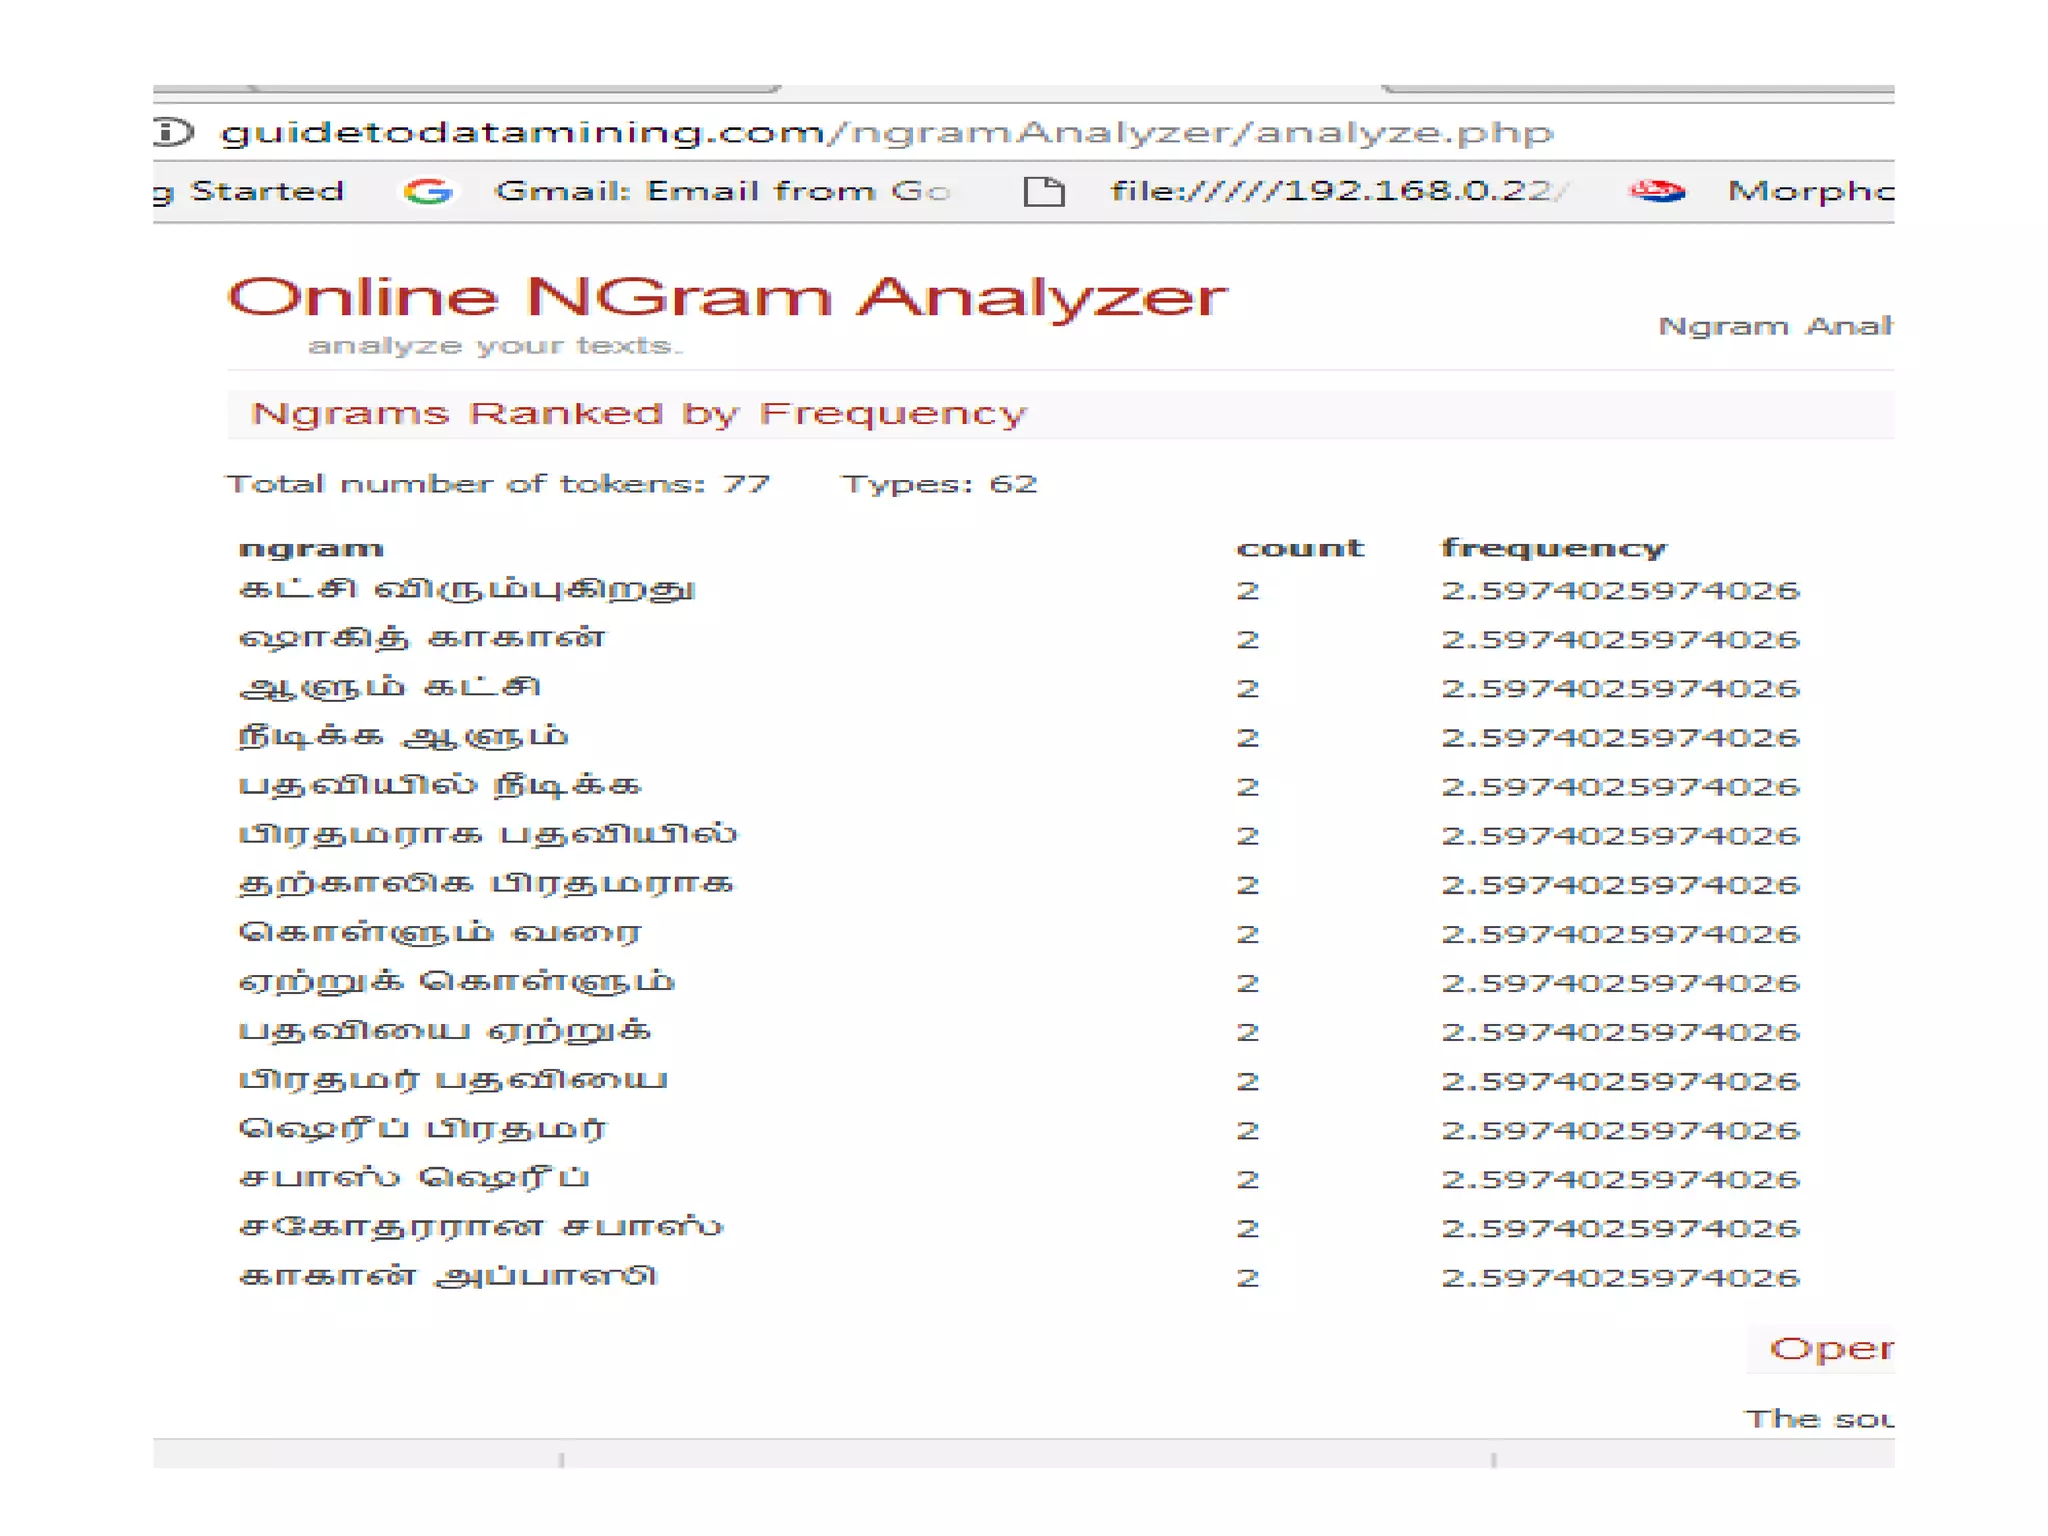Click the Online NGram Analyzer title
2048x1536 pixels.
tap(727, 297)
